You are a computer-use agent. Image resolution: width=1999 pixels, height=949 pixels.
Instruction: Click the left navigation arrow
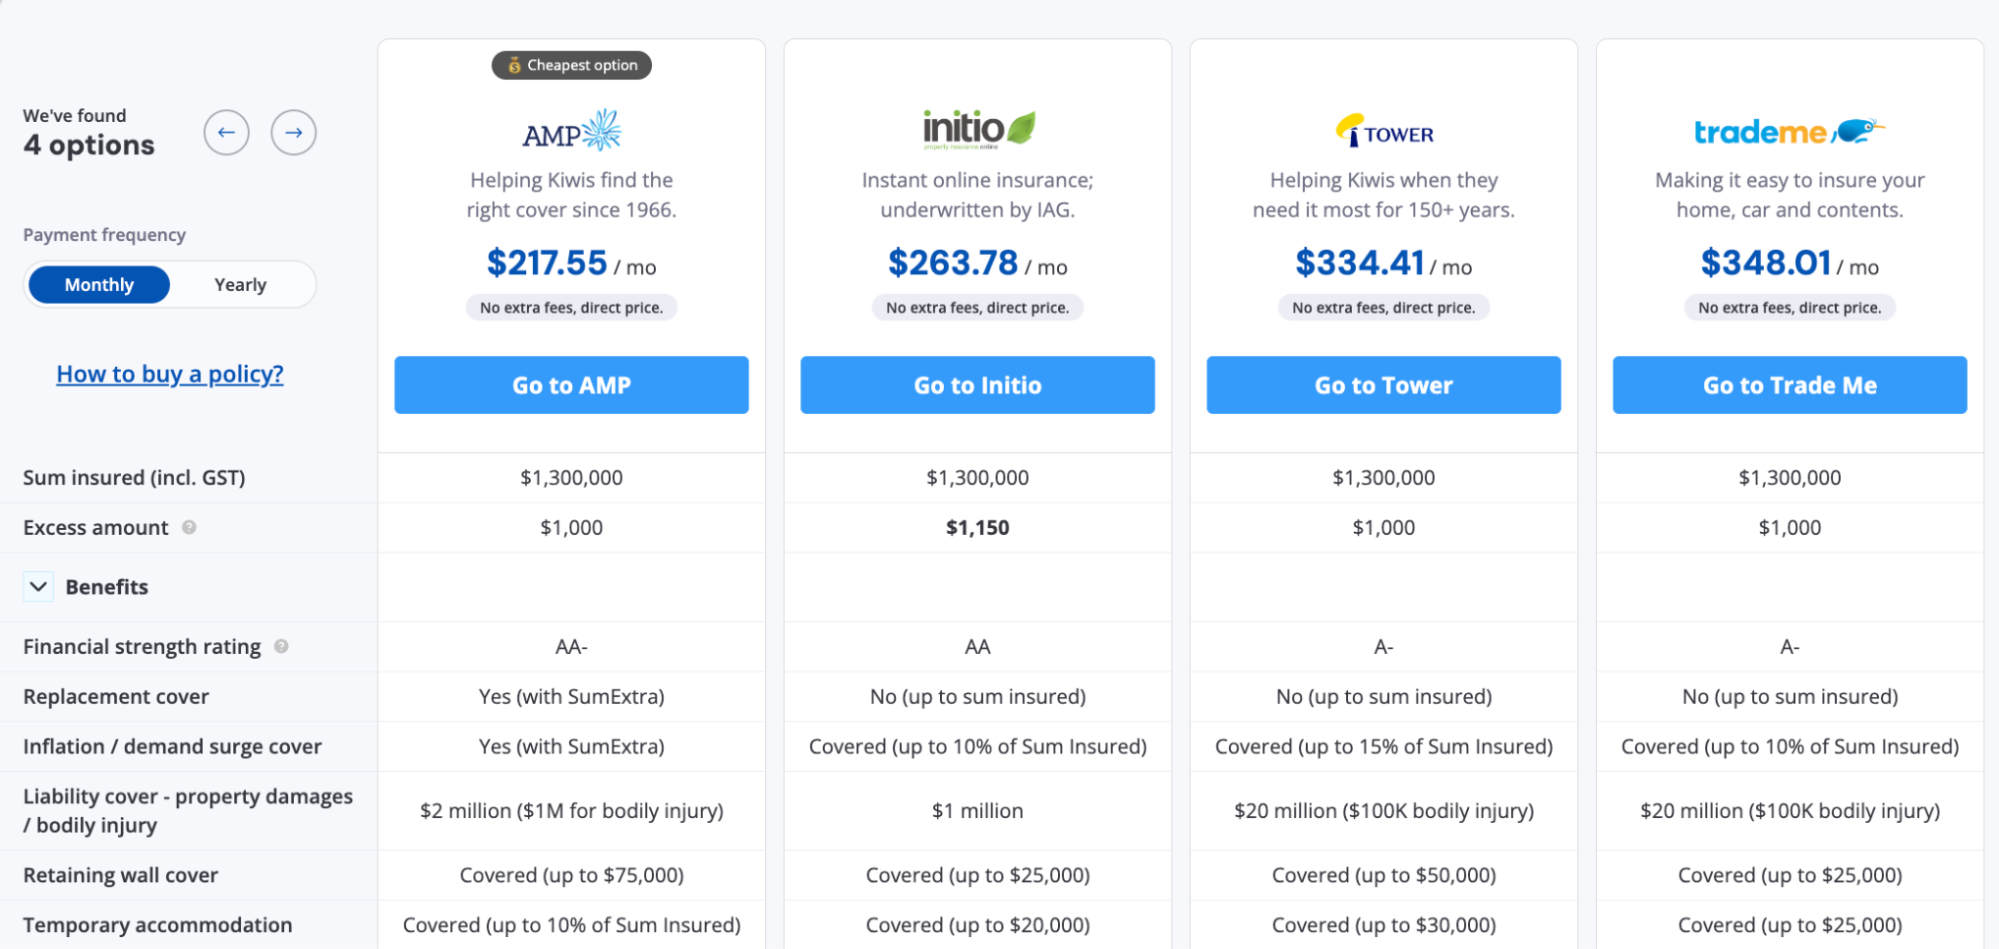point(226,132)
